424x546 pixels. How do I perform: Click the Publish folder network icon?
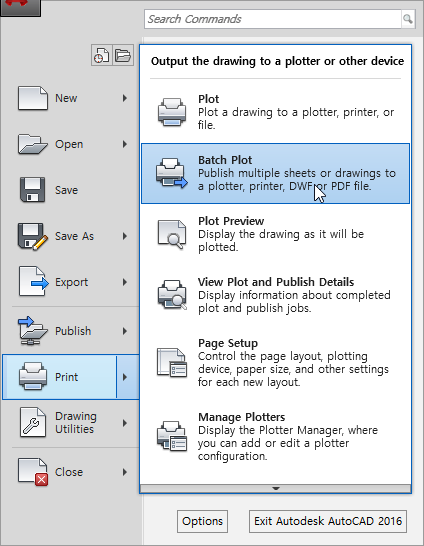pyautogui.click(x=33, y=331)
